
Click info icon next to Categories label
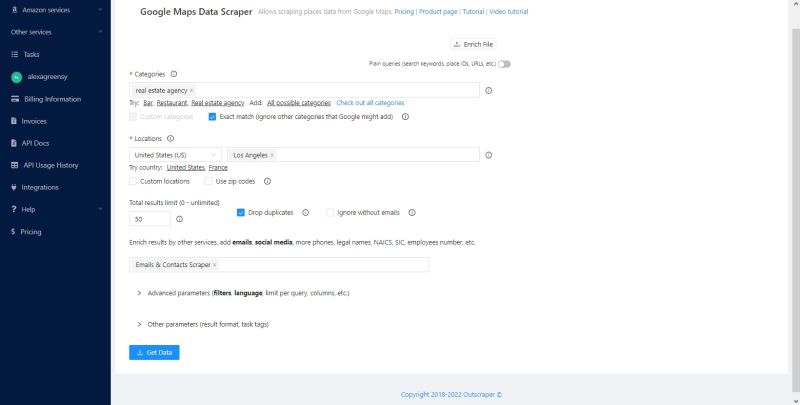pos(173,74)
